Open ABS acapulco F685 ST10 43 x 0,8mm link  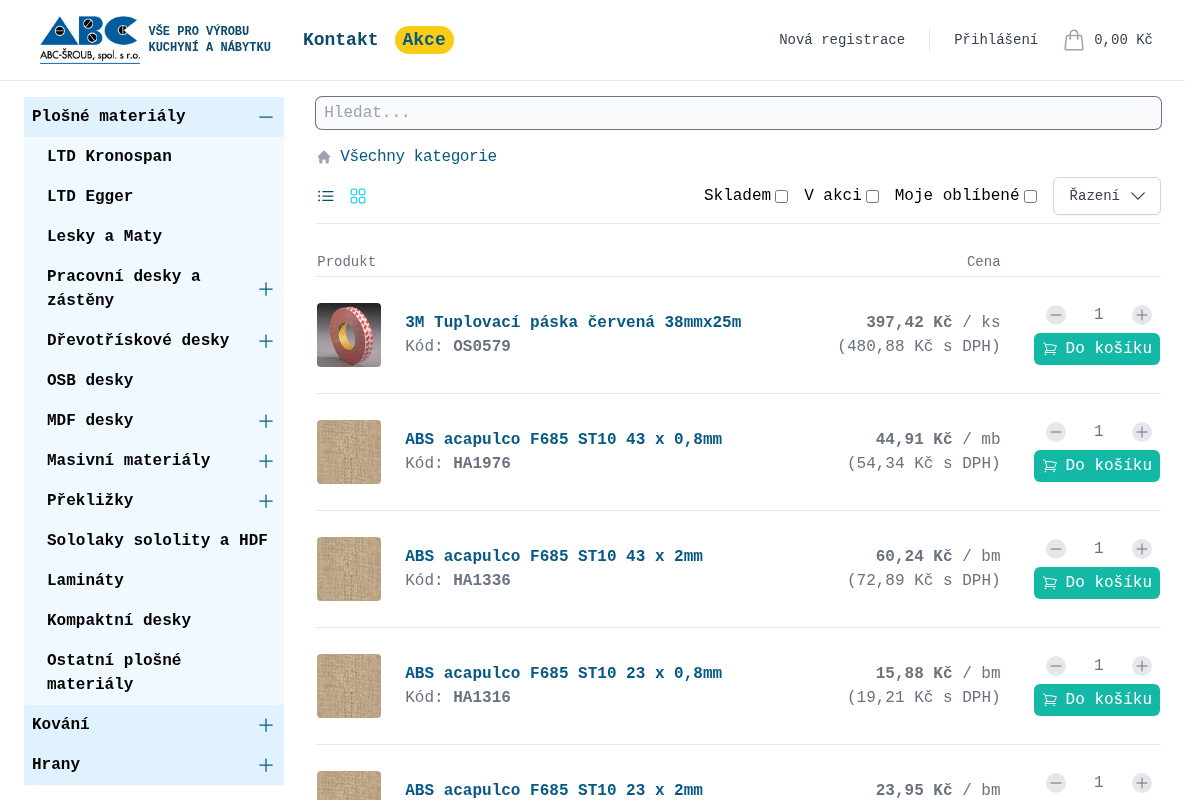(x=563, y=440)
